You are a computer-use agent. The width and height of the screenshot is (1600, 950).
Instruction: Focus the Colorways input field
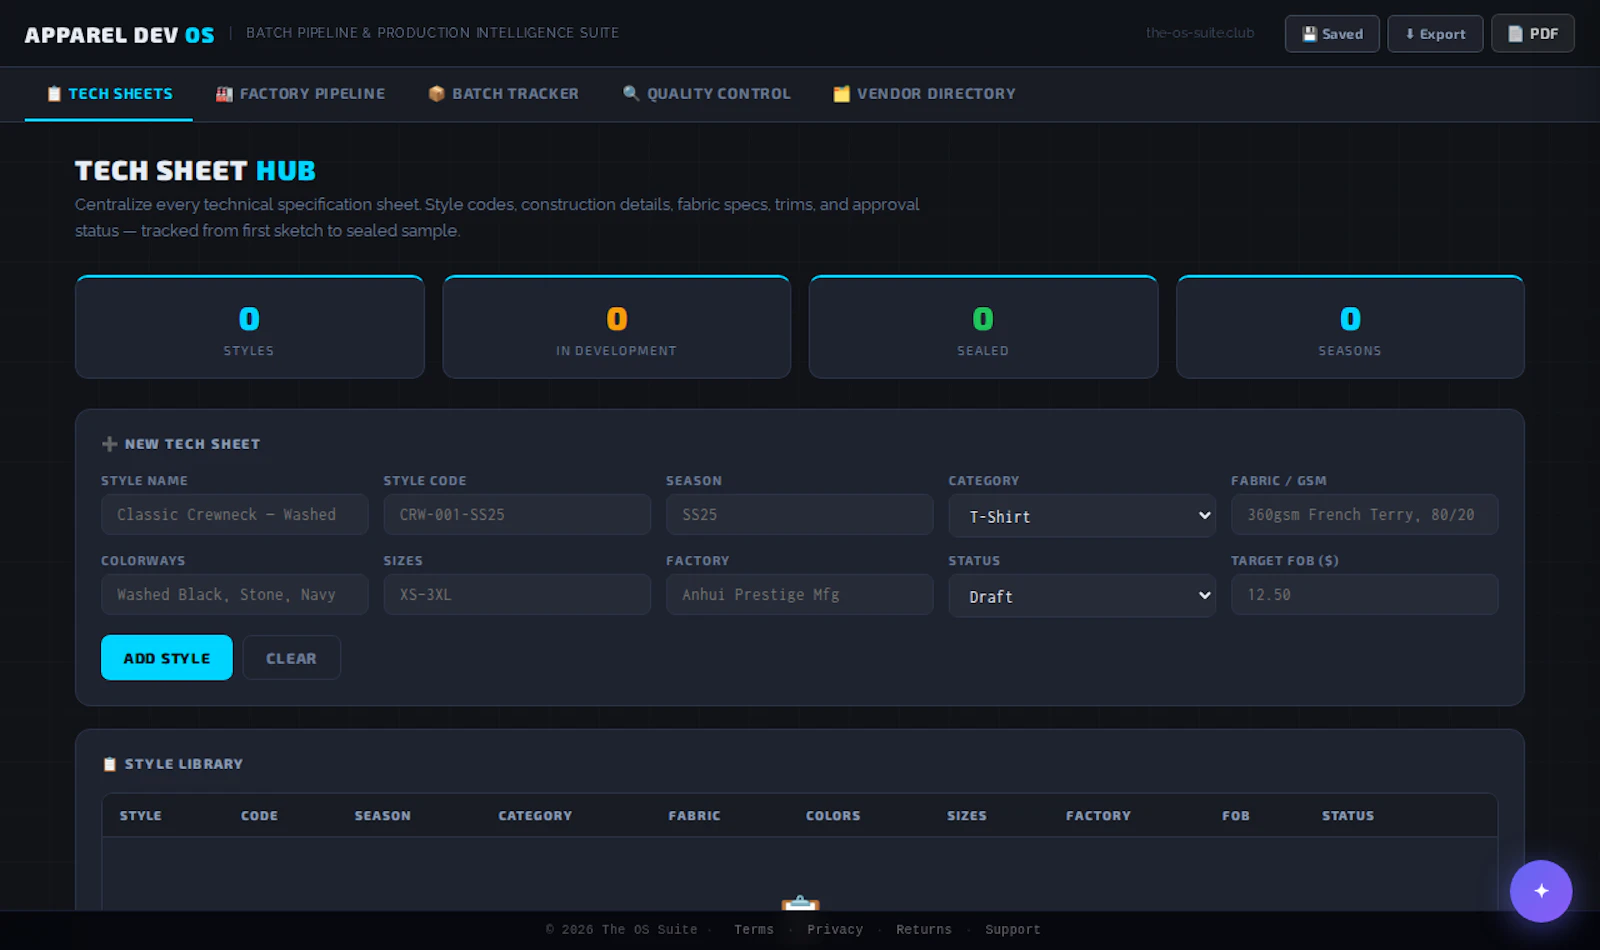coord(235,594)
